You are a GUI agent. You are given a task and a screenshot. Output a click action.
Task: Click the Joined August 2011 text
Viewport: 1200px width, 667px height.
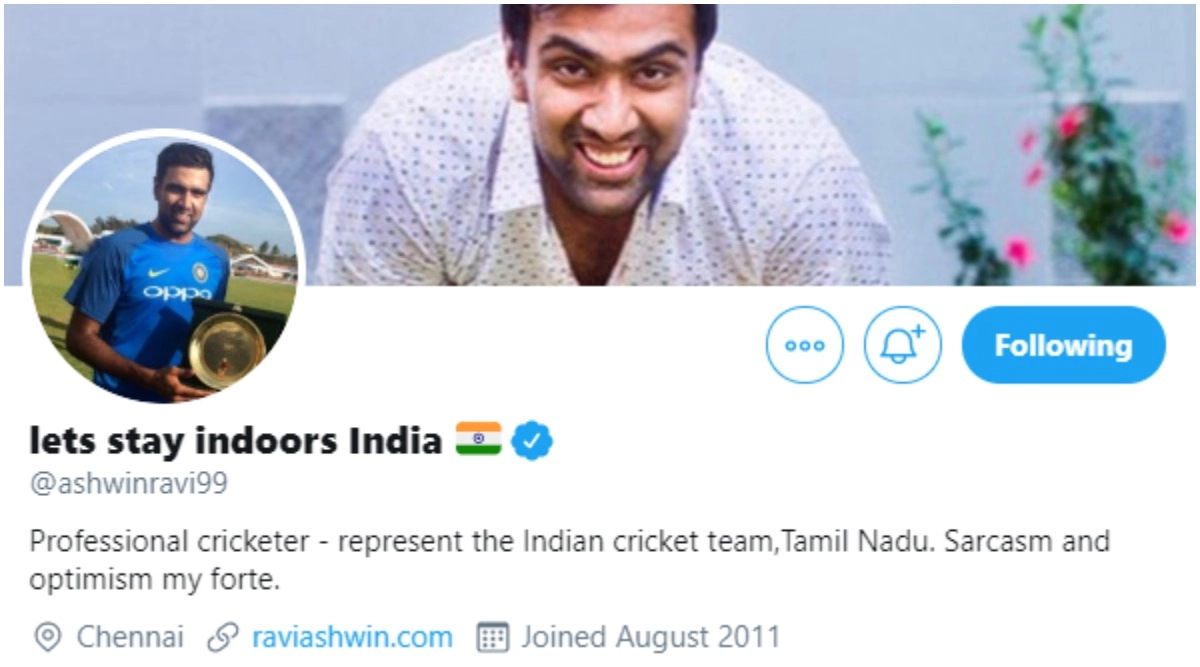click(x=650, y=637)
